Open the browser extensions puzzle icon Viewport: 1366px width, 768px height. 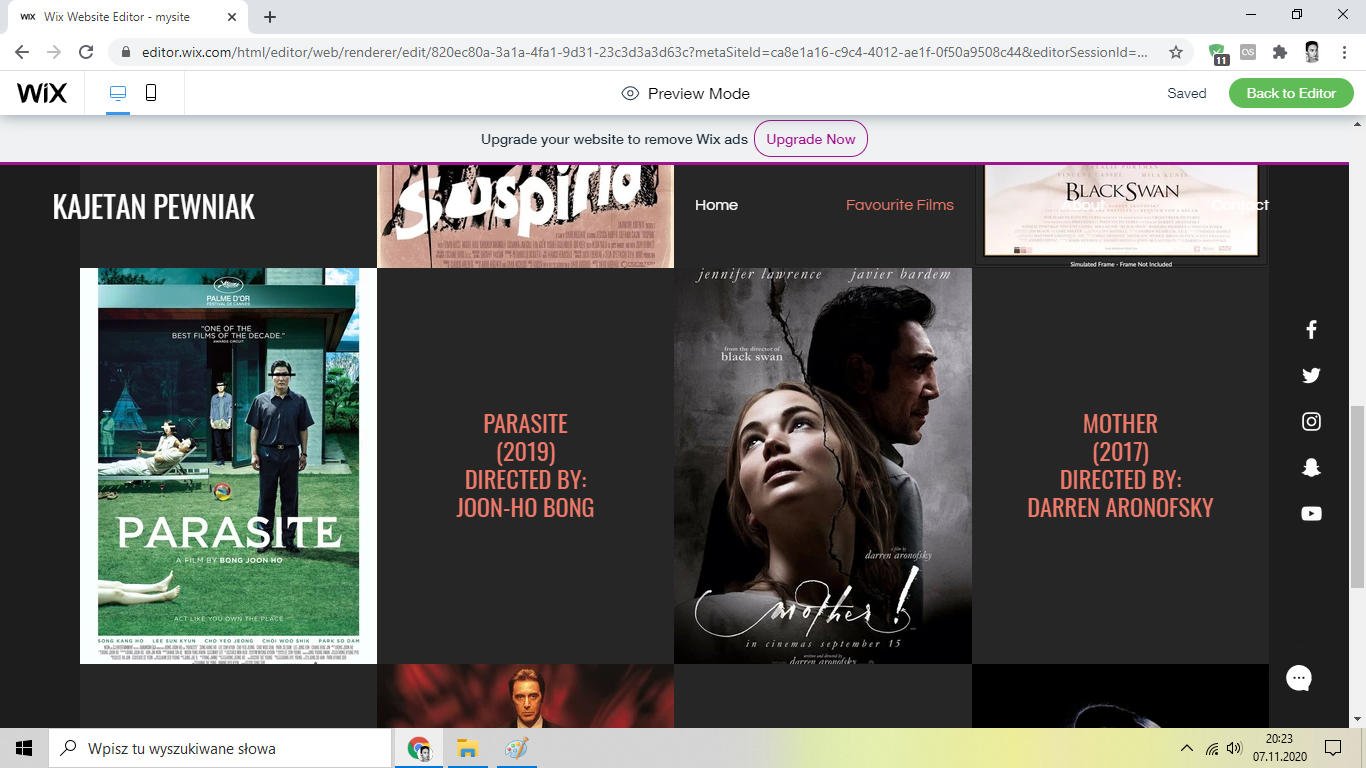pos(1280,52)
